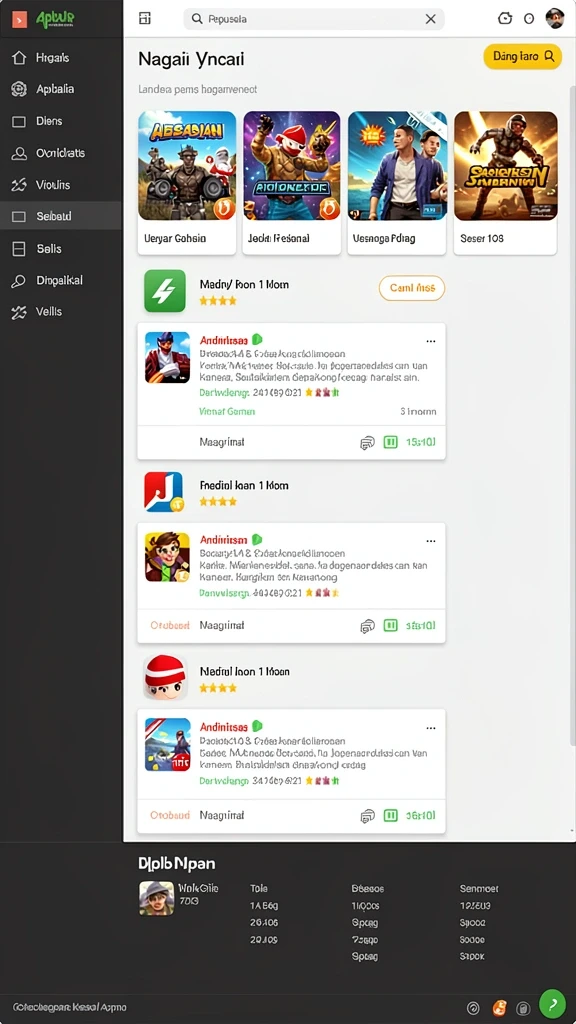Click the green lightning app icon

click(x=165, y=291)
